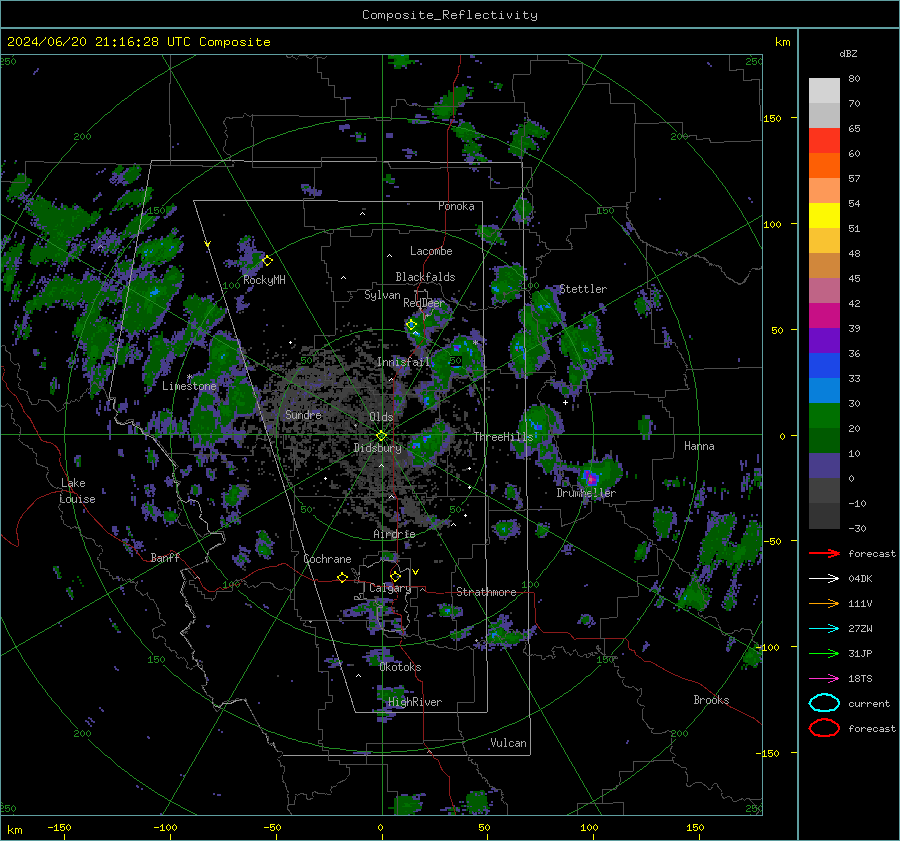Click the dBZ legend heading
Screen dimensions: 900x841
848,53
